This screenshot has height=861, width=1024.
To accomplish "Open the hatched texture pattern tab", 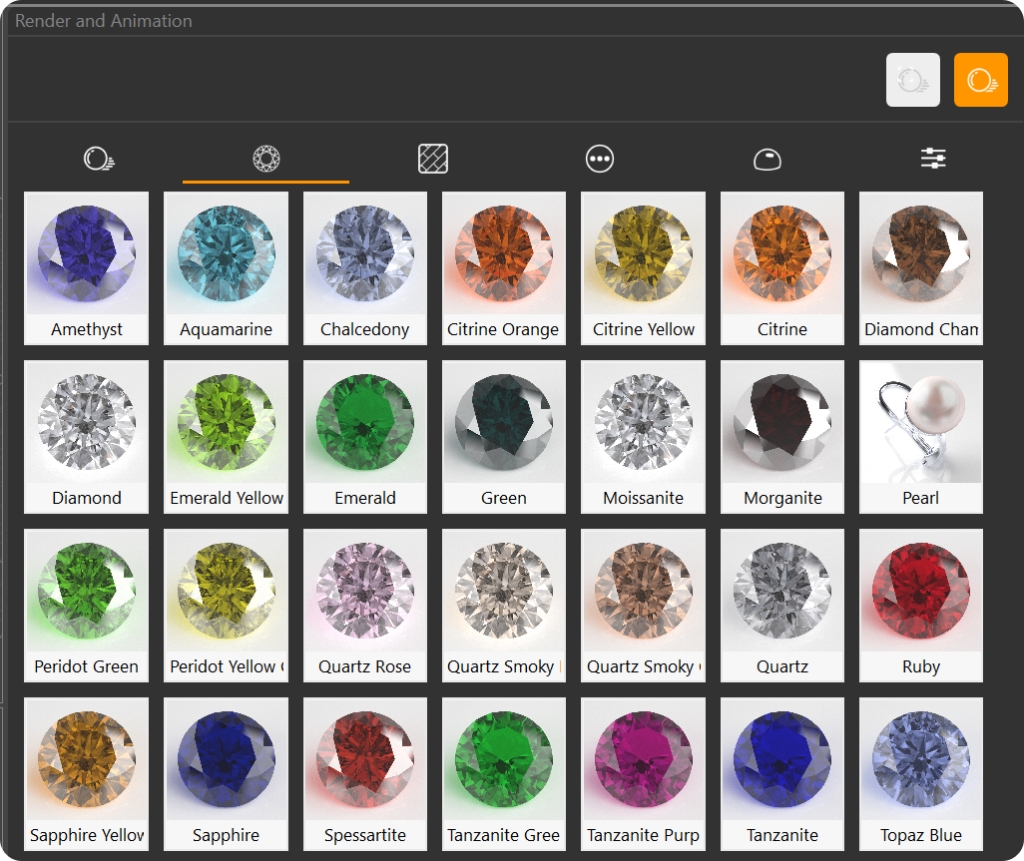I will pos(433,159).
